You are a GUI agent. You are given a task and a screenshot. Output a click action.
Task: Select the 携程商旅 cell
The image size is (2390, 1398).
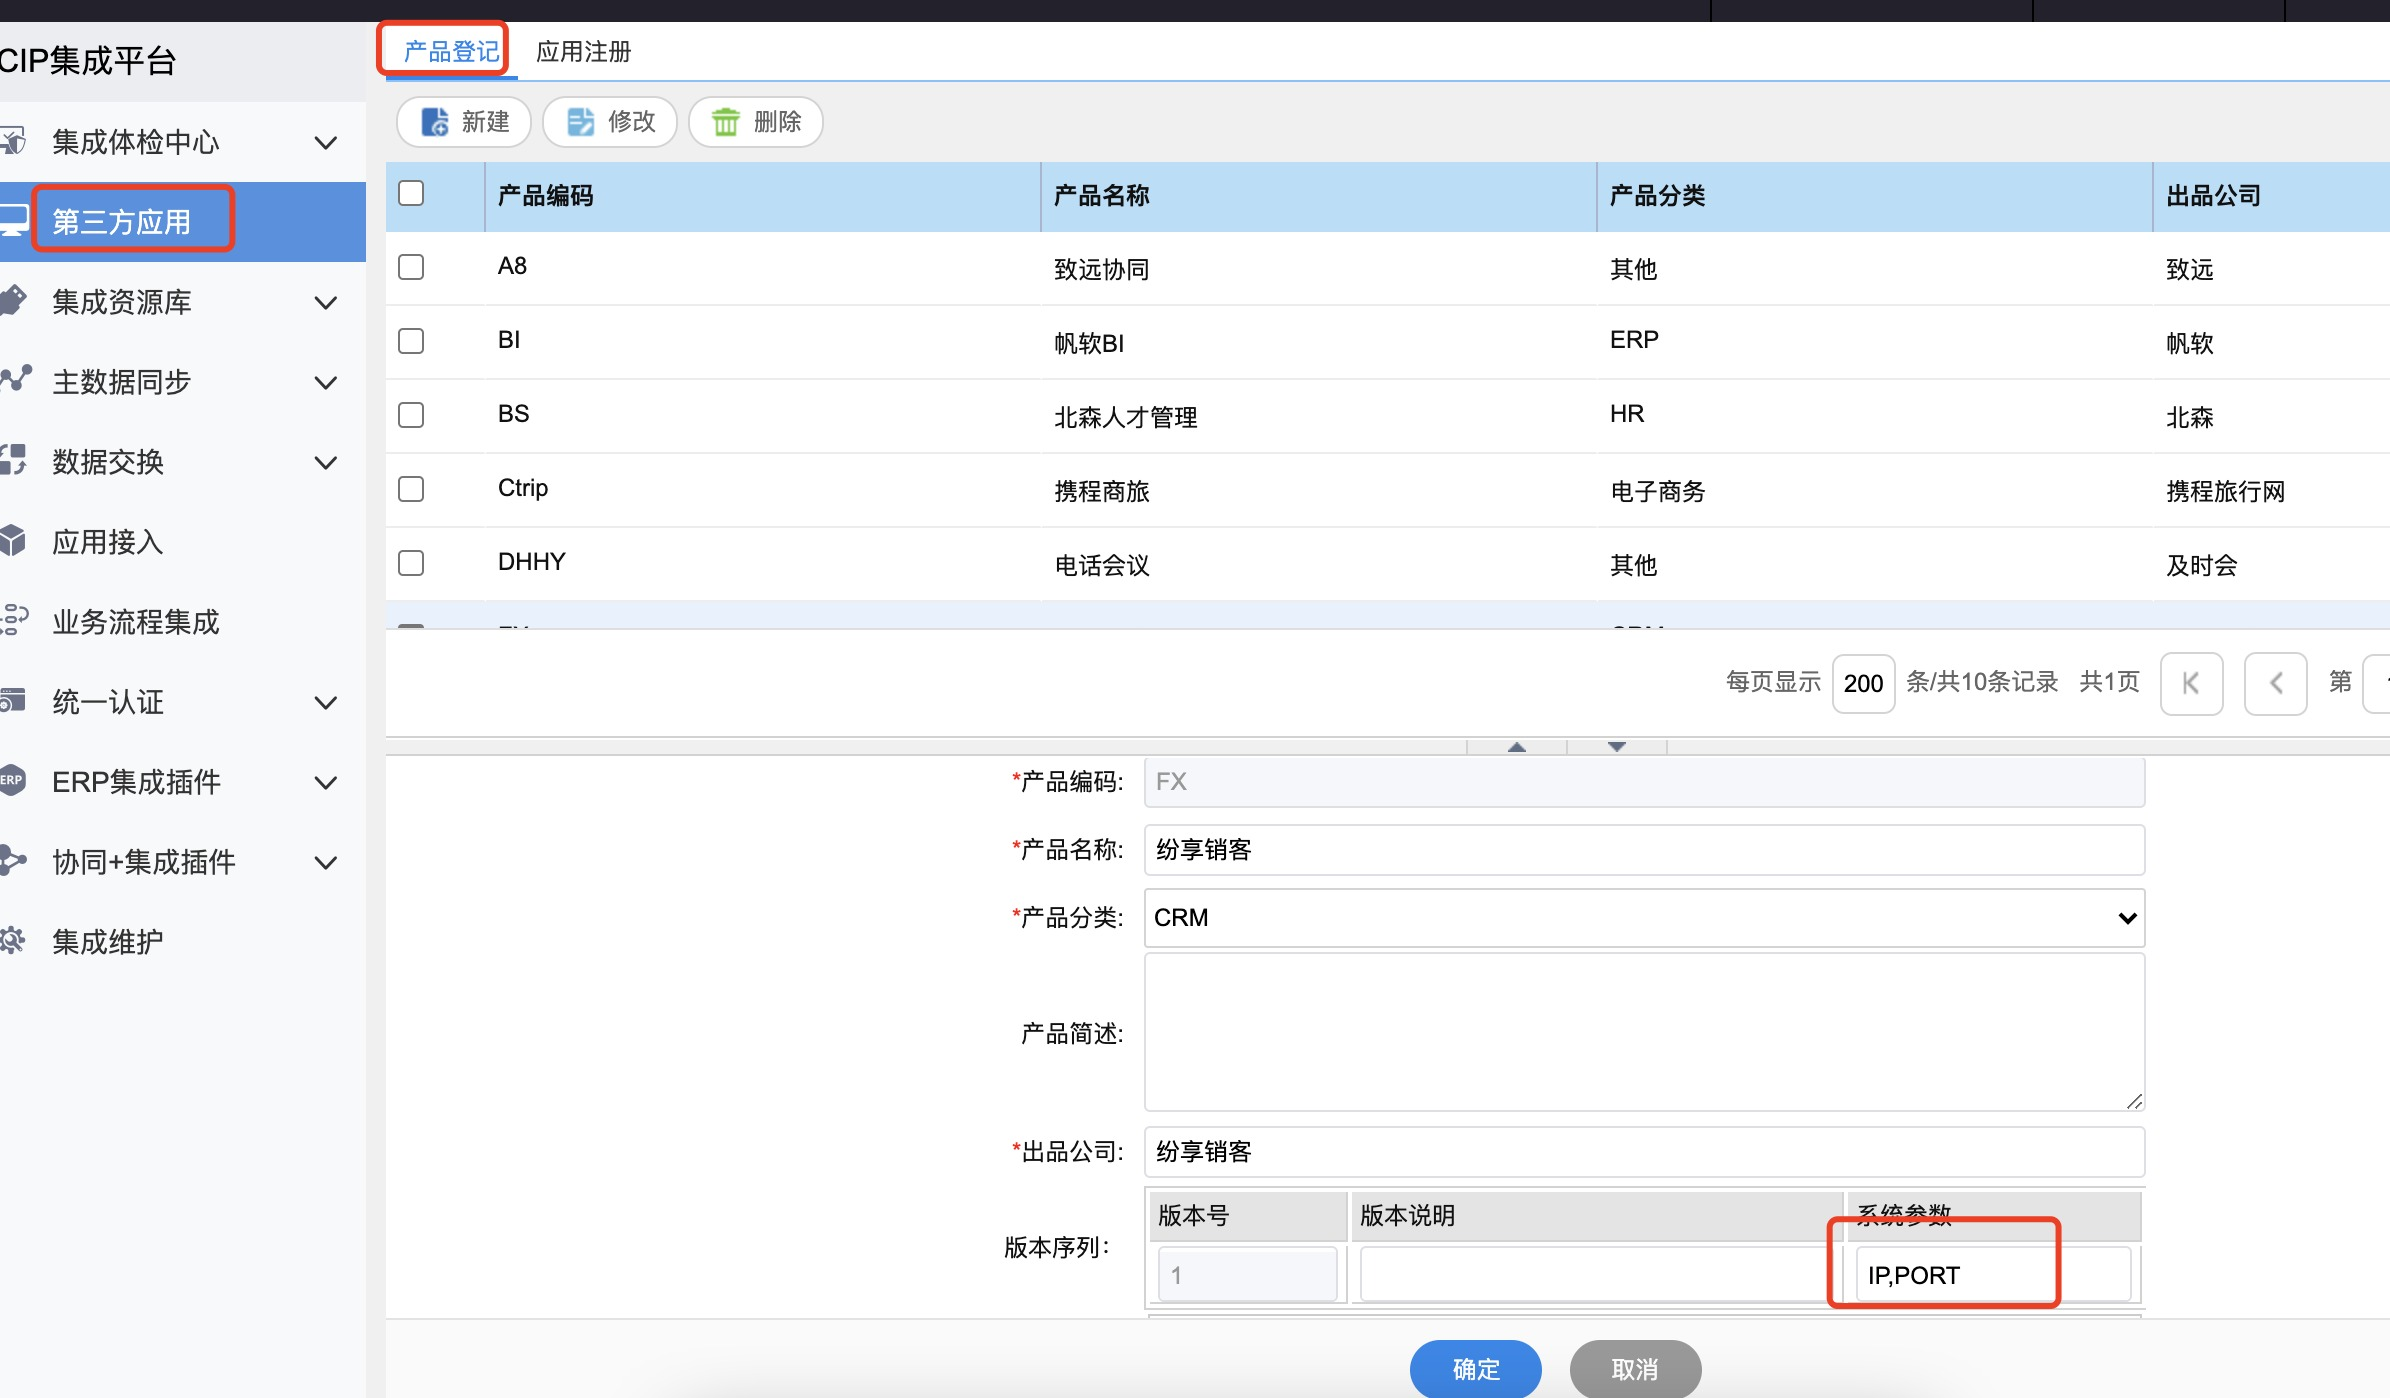(x=1102, y=492)
